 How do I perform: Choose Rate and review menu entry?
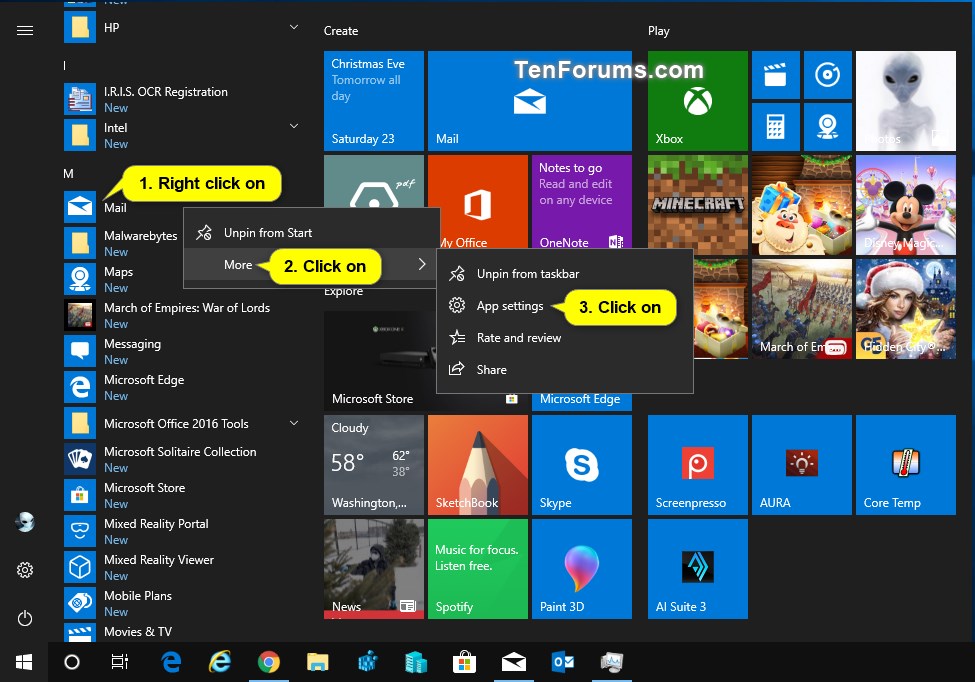[518, 338]
